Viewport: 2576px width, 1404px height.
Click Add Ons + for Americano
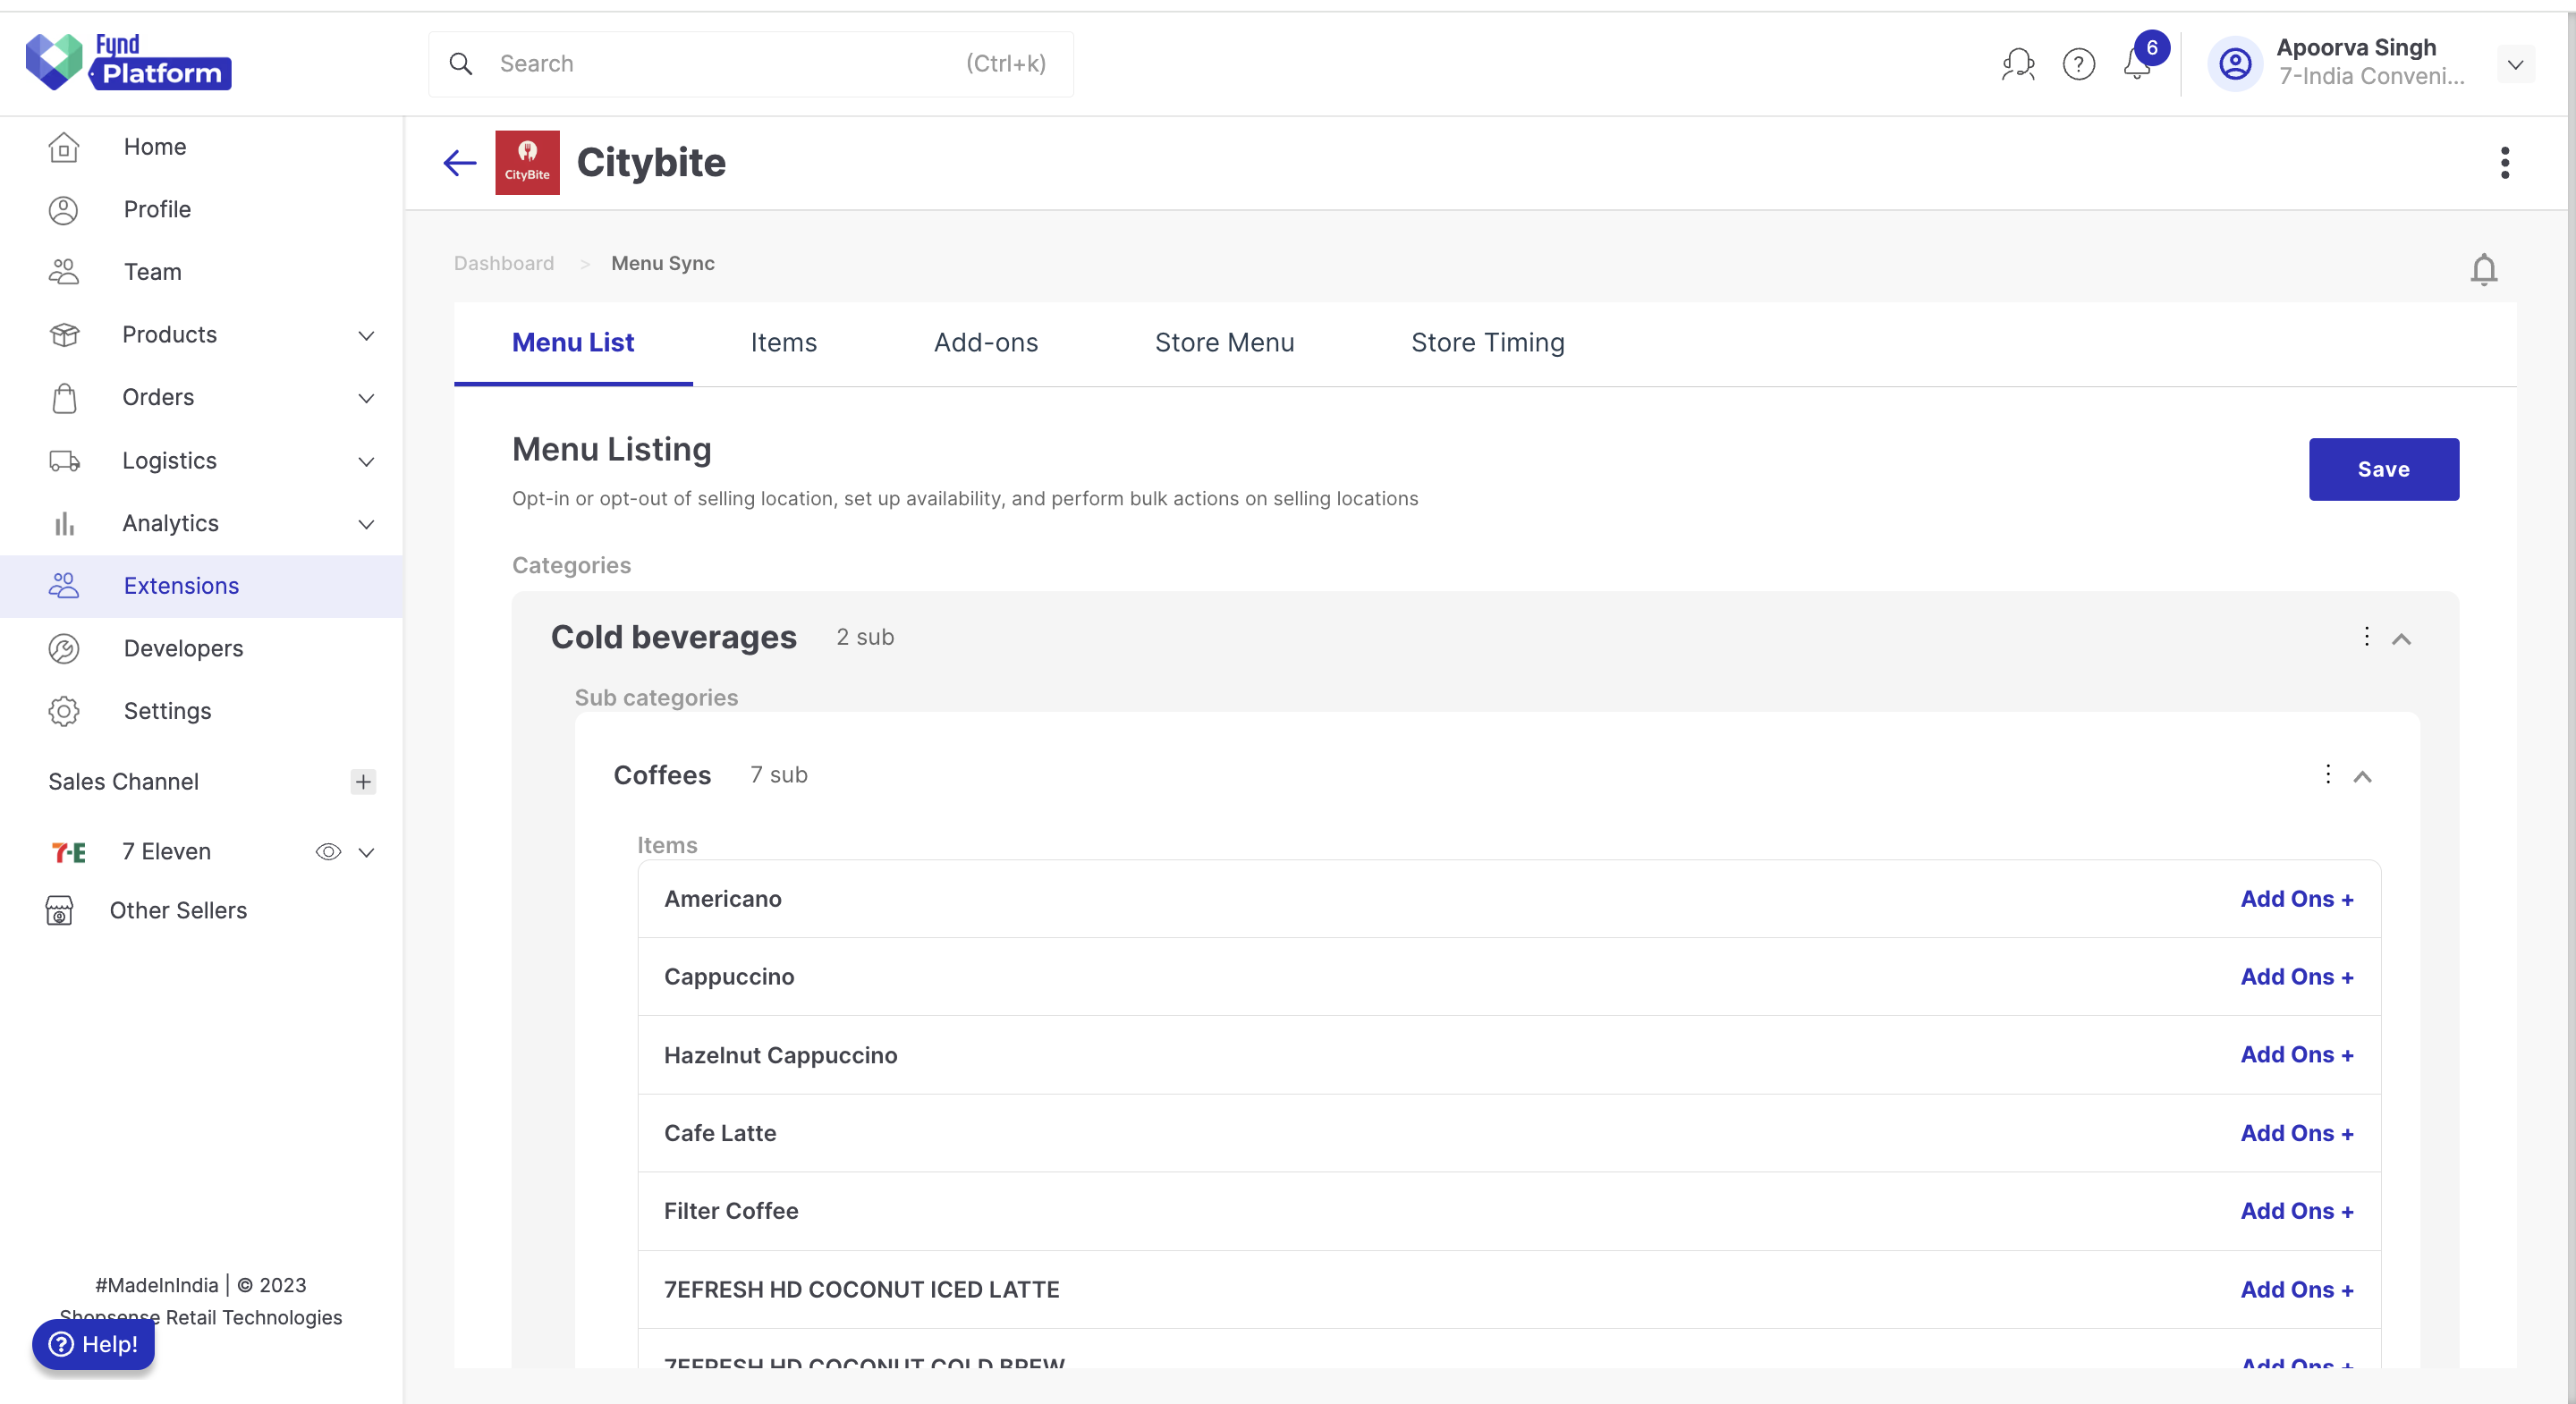pyautogui.click(x=2296, y=899)
